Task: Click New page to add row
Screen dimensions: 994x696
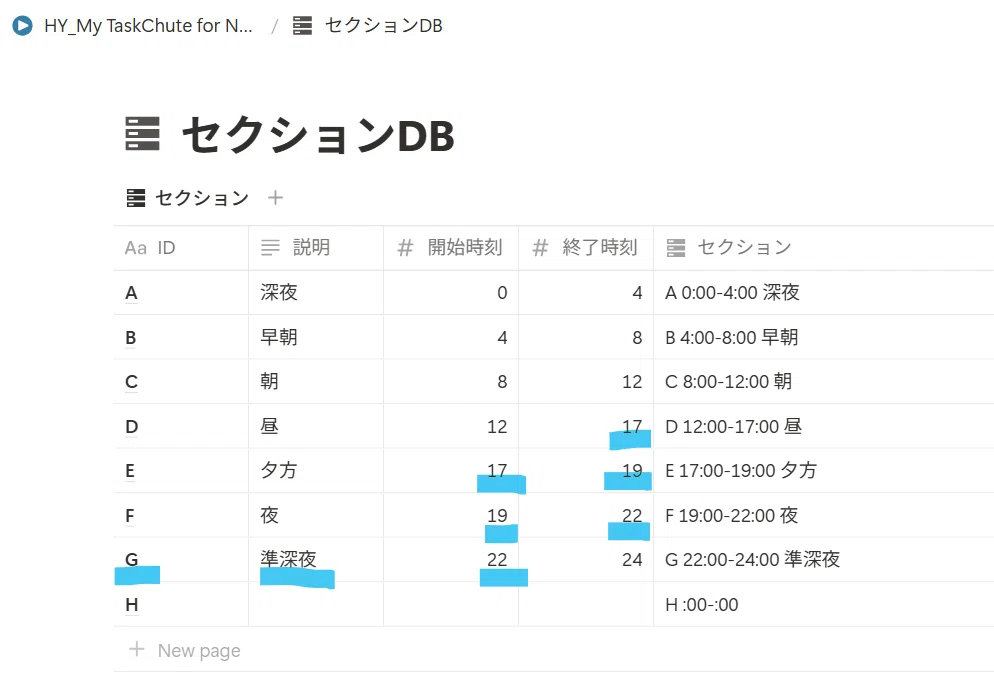Action: [198, 650]
